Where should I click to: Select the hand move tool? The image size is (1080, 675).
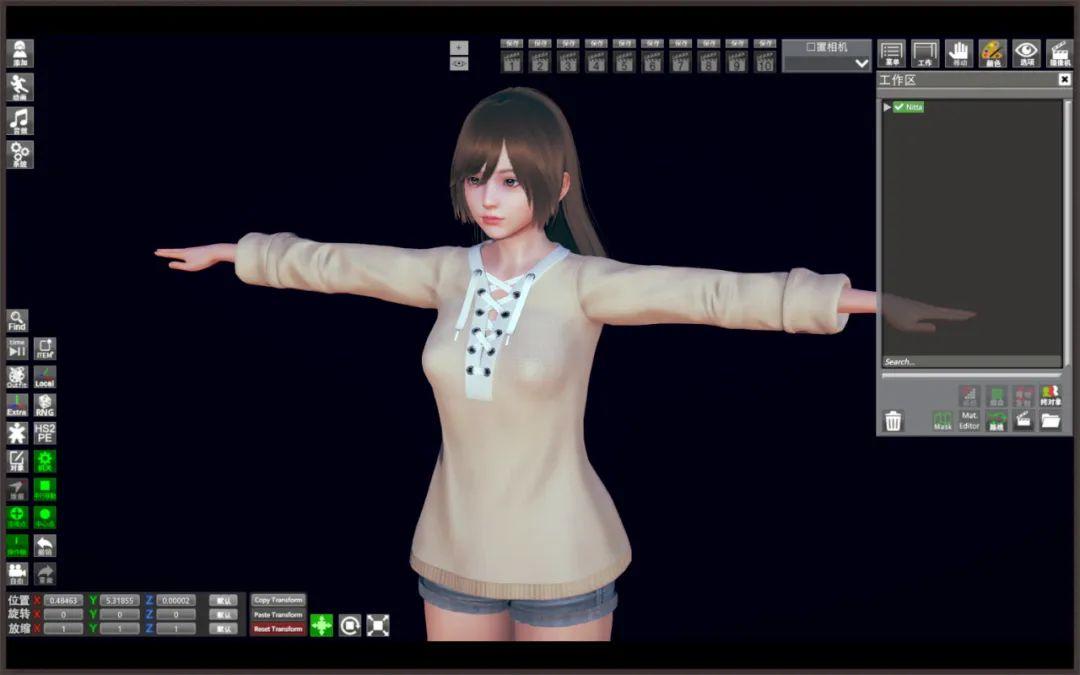click(959, 53)
